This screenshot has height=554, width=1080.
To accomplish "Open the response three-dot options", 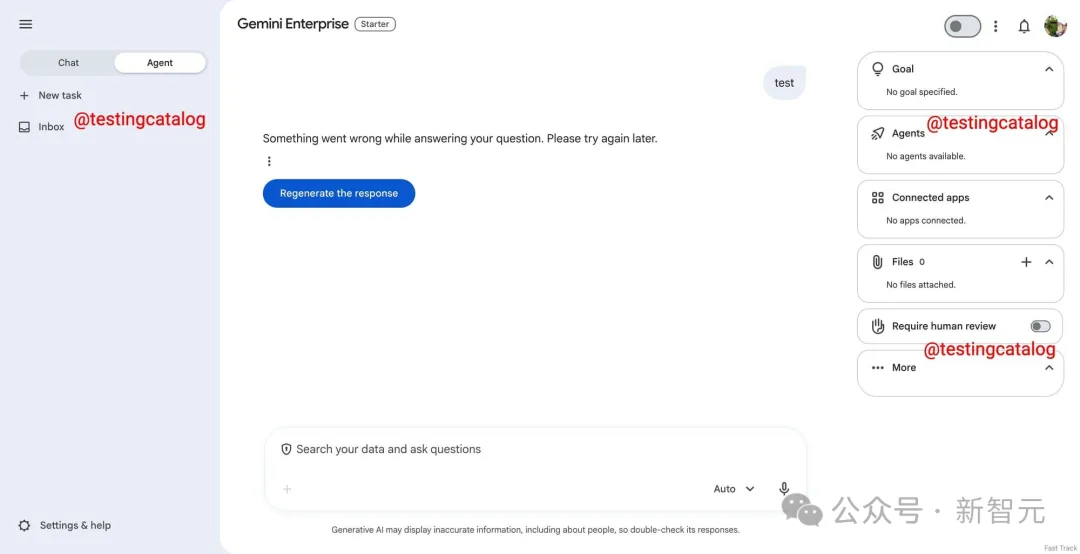I will (269, 161).
